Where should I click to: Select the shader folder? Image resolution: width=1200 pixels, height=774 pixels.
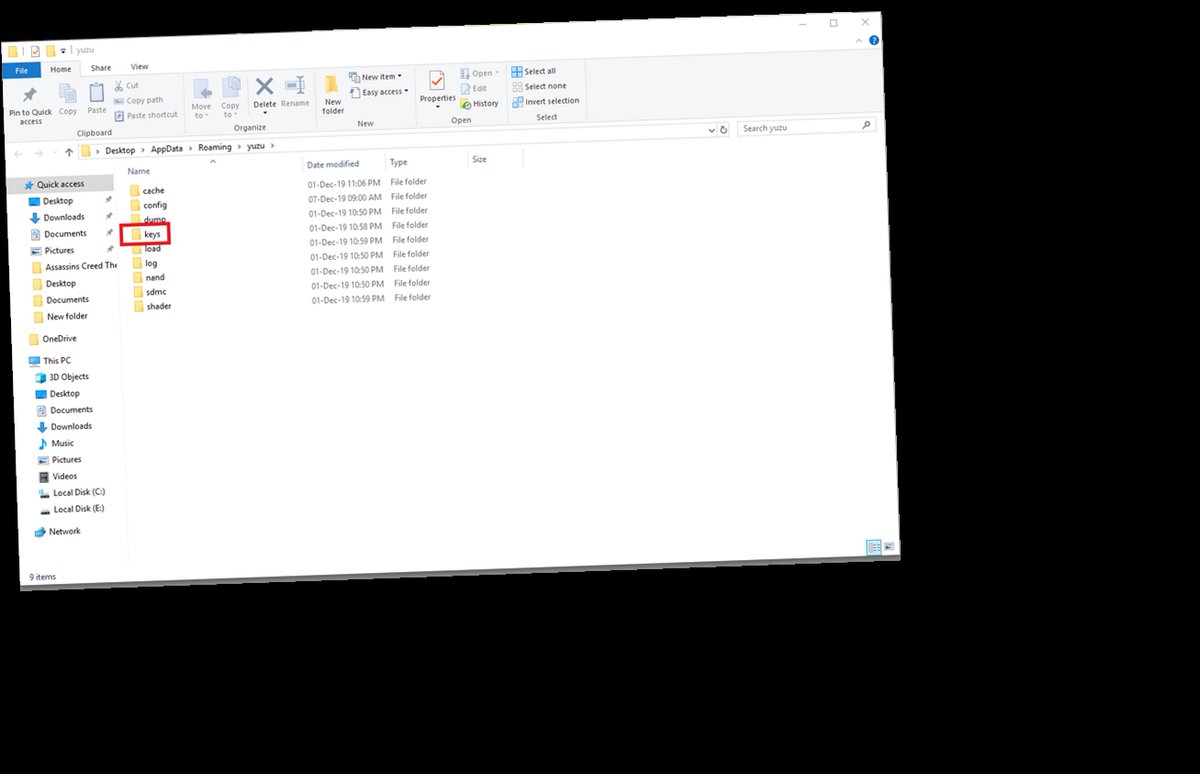[x=152, y=306]
